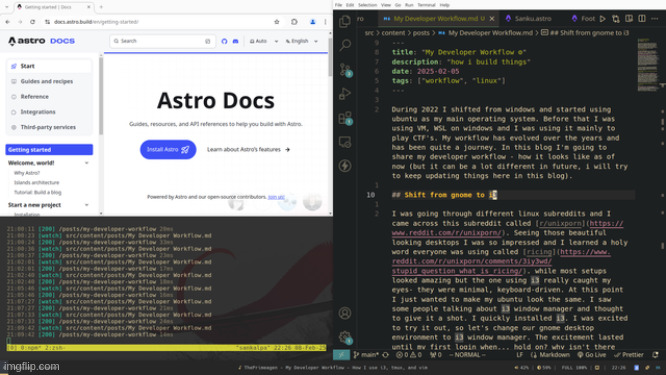The image size is (666, 375).
Task: Open the Terminal menu in VS Code
Action: click(426, 5)
